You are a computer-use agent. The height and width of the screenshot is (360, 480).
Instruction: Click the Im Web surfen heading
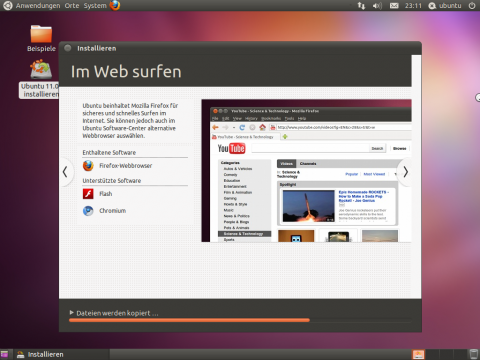click(126, 72)
